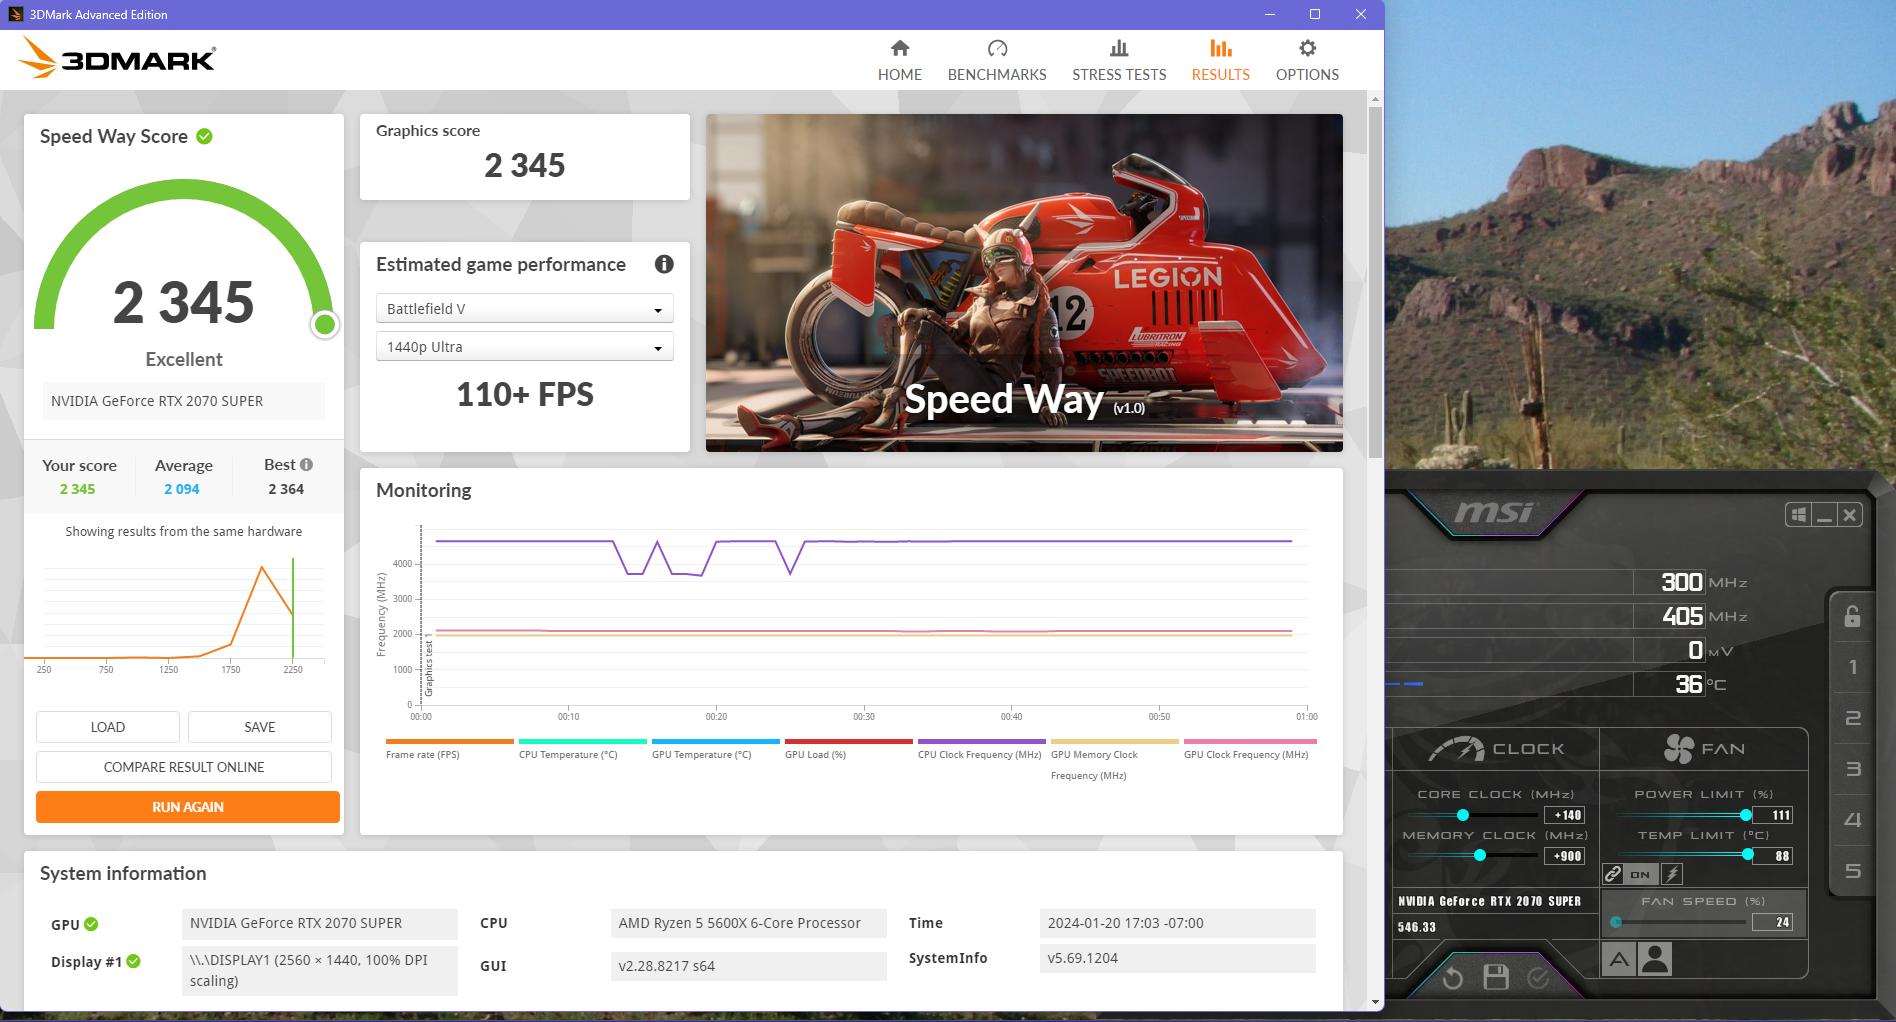1896x1022 pixels.
Task: Open the OPTIONS tab
Action: coord(1307,60)
